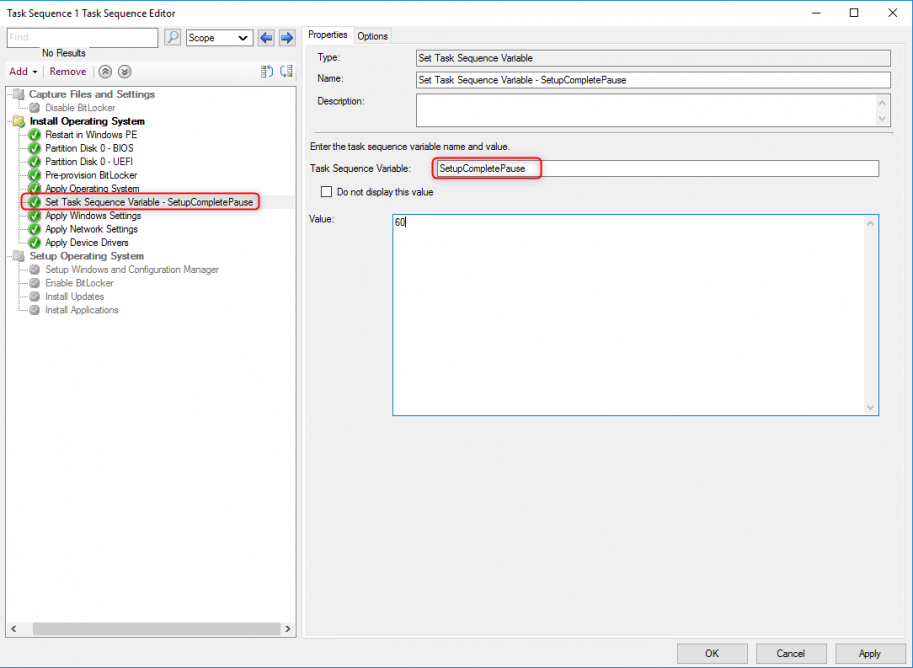Click the Apply button
The image size is (913, 668).
868,653
